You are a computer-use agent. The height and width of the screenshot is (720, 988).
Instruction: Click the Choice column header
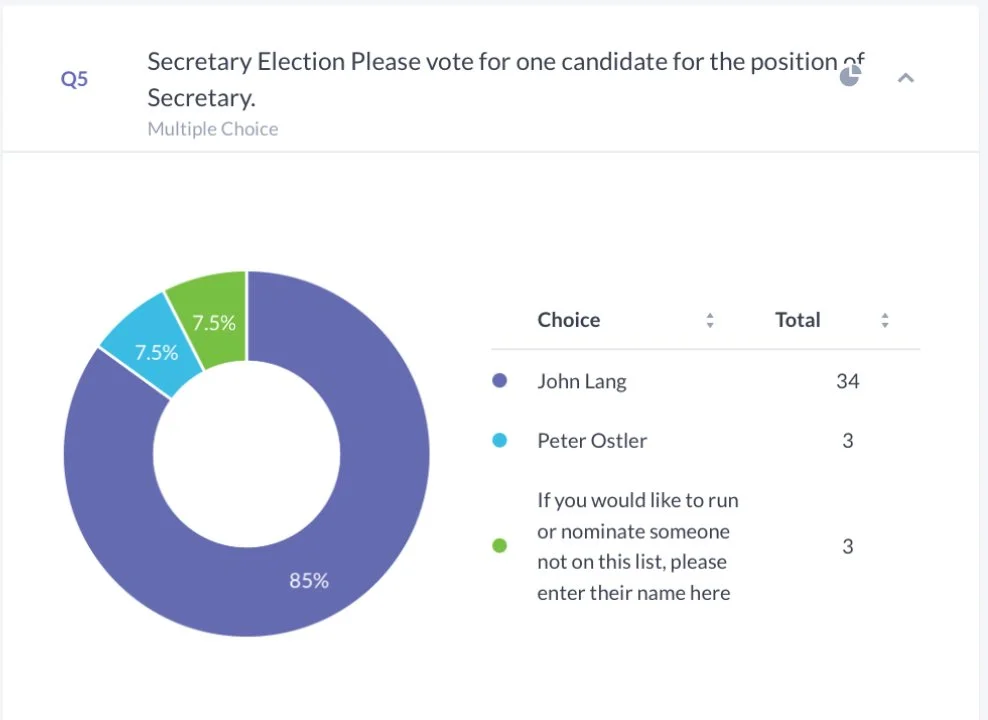(569, 320)
